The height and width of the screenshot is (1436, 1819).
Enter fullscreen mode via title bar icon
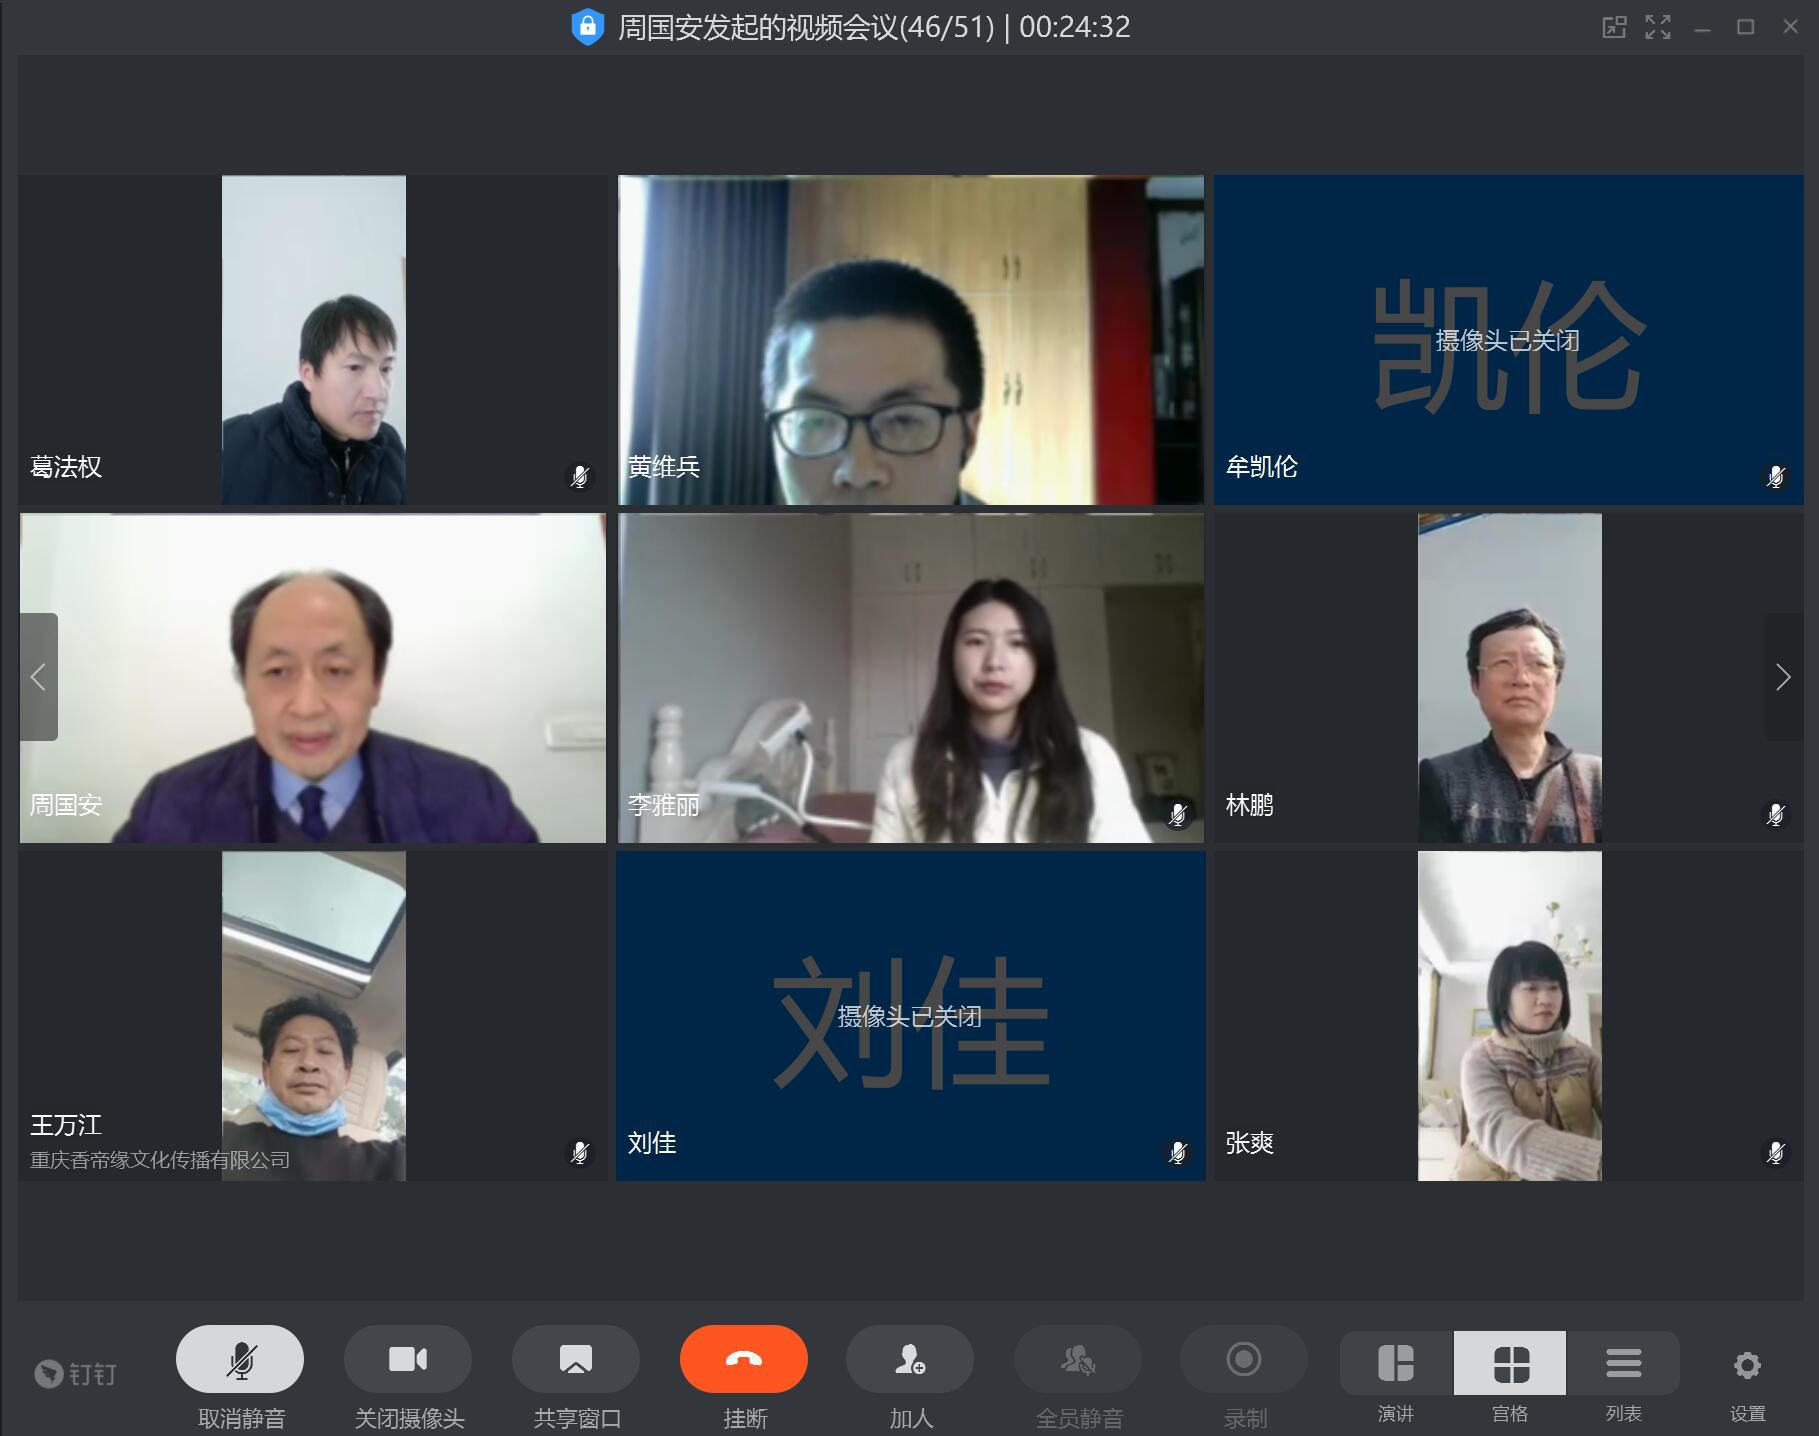click(1658, 27)
